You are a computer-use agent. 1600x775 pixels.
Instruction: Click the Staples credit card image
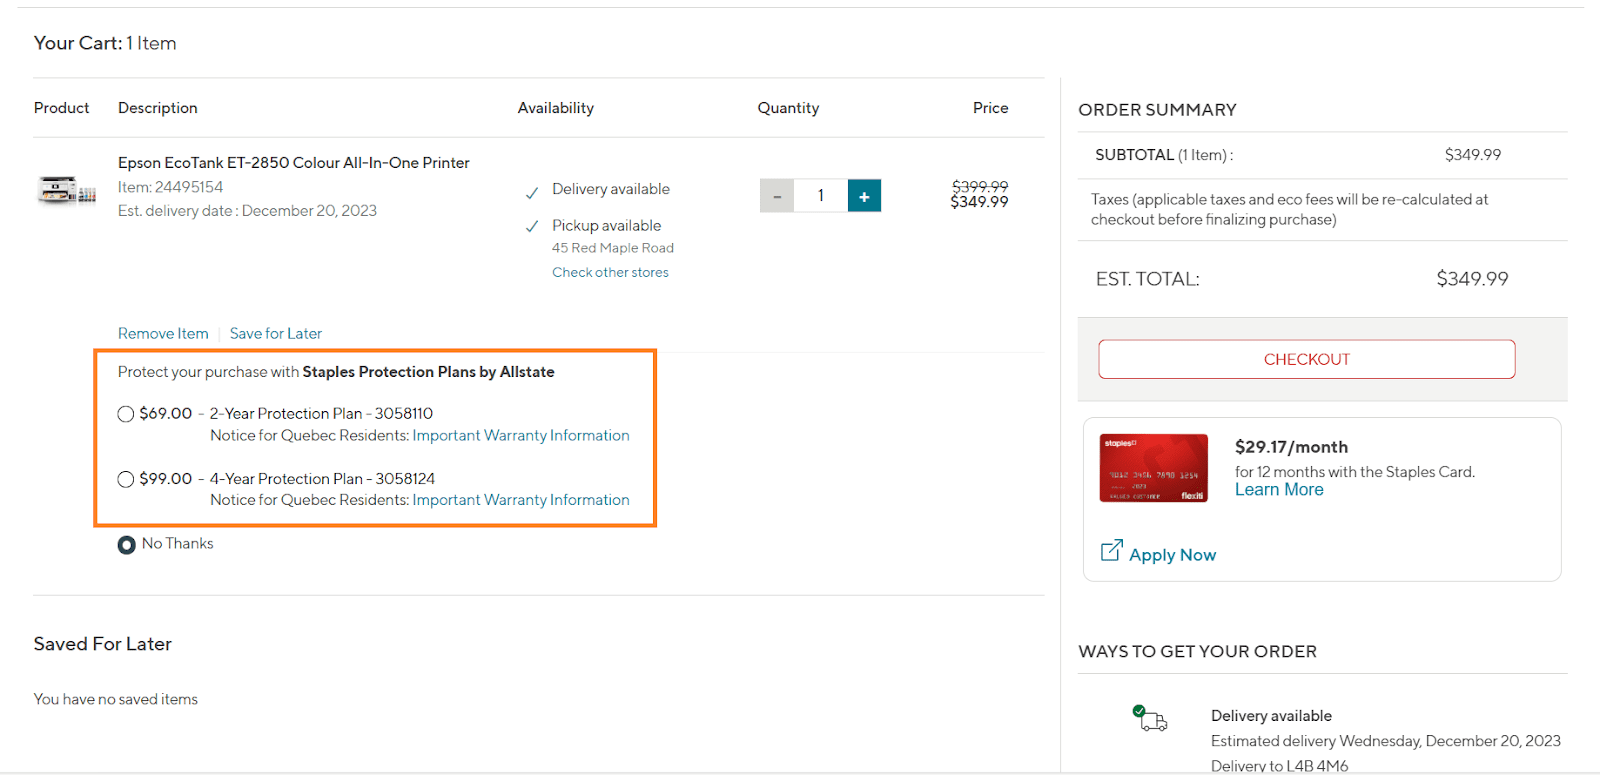pyautogui.click(x=1154, y=468)
